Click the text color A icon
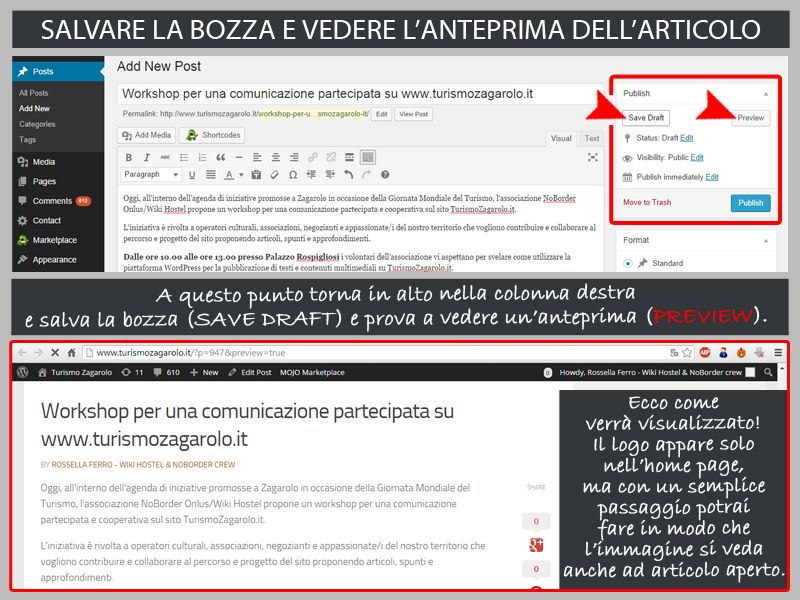Viewport: 800px width, 600px height. [230, 175]
